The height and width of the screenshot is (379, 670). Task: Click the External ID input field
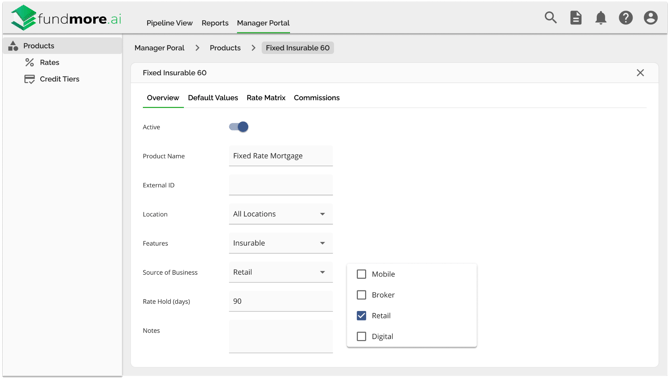pyautogui.click(x=281, y=185)
